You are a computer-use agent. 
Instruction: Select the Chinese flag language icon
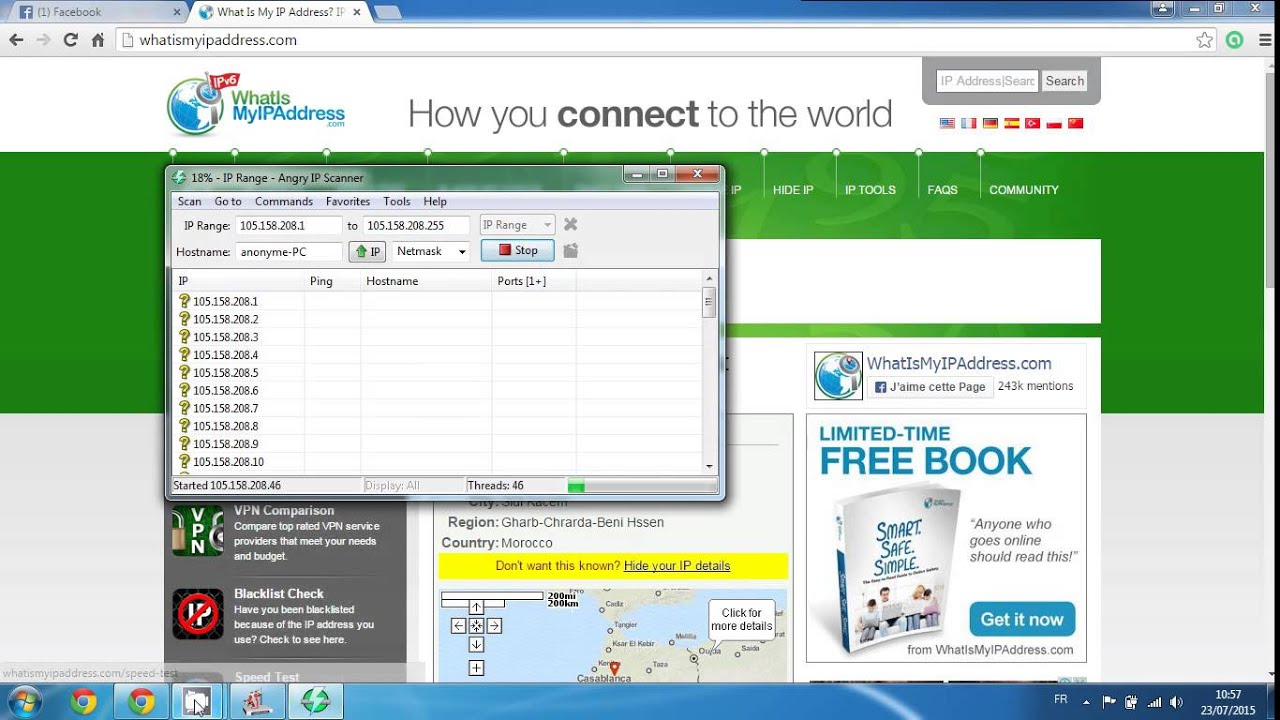click(1076, 123)
